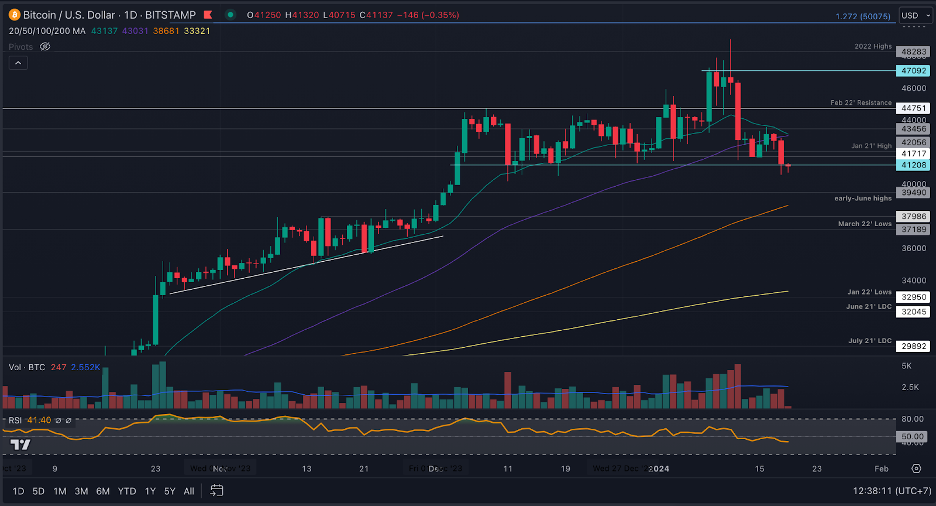
Task: Open the UTC+7 timezone menu
Action: pos(892,490)
